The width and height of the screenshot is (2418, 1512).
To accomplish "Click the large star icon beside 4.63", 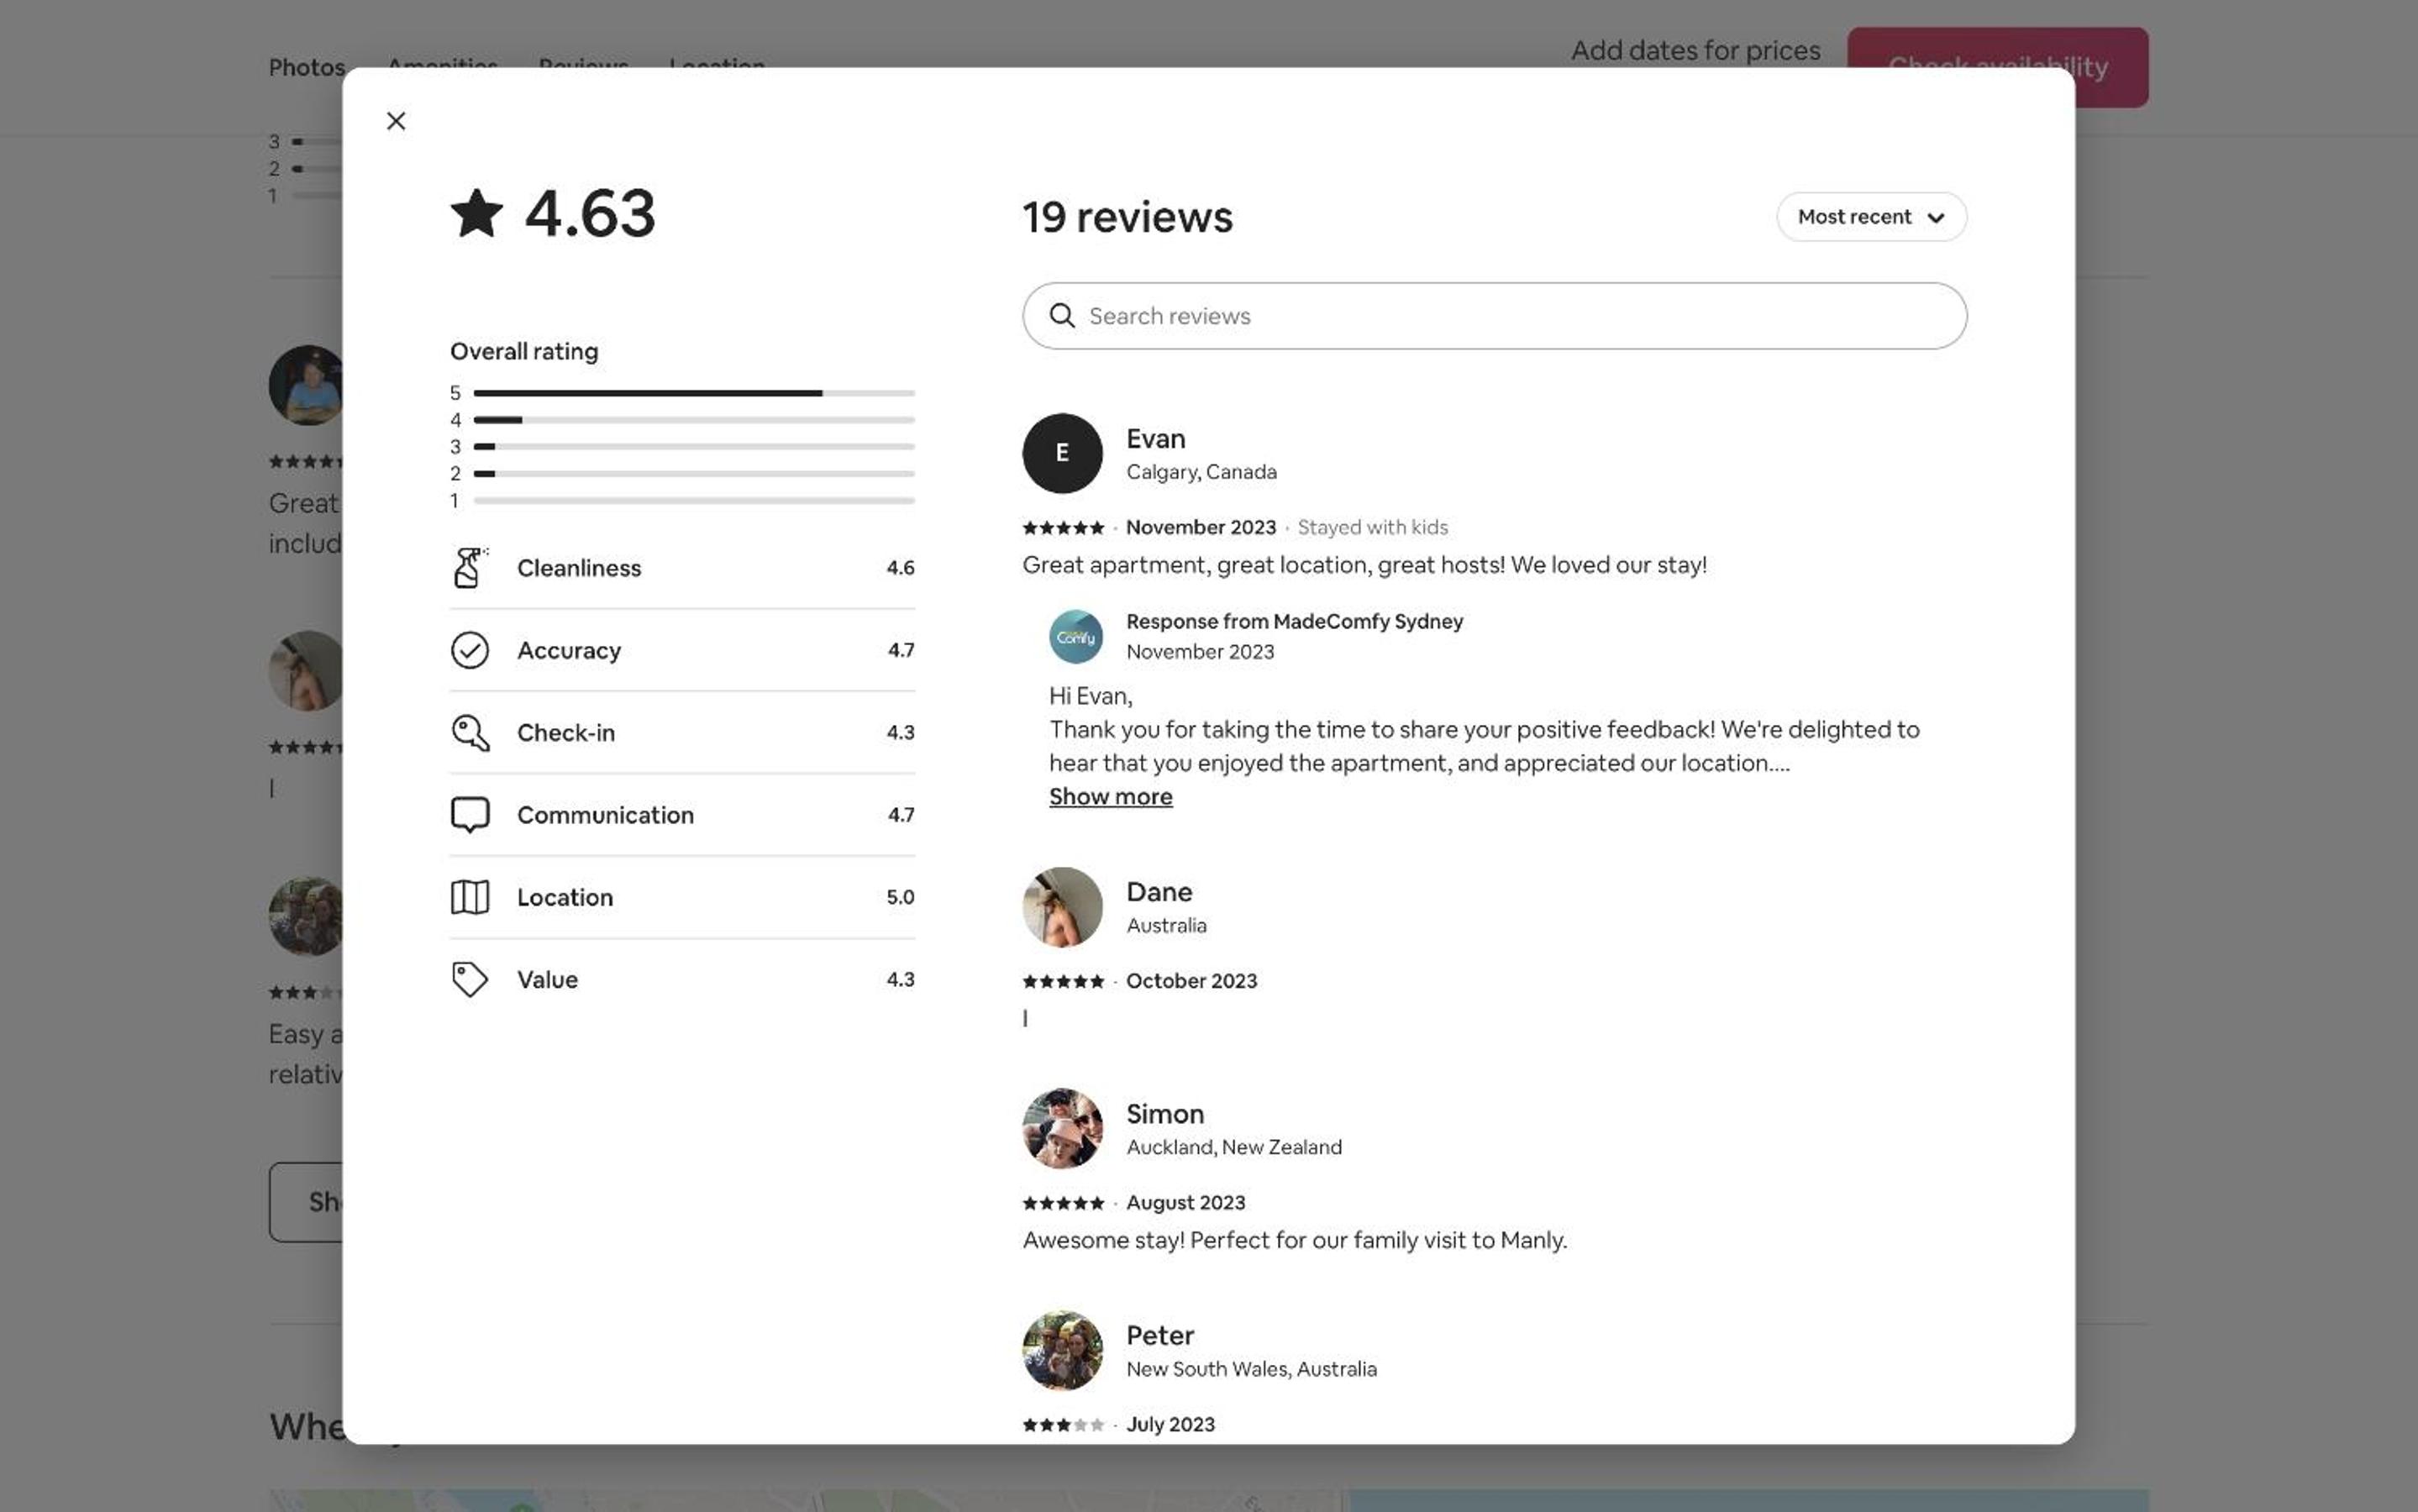I will click(x=477, y=213).
